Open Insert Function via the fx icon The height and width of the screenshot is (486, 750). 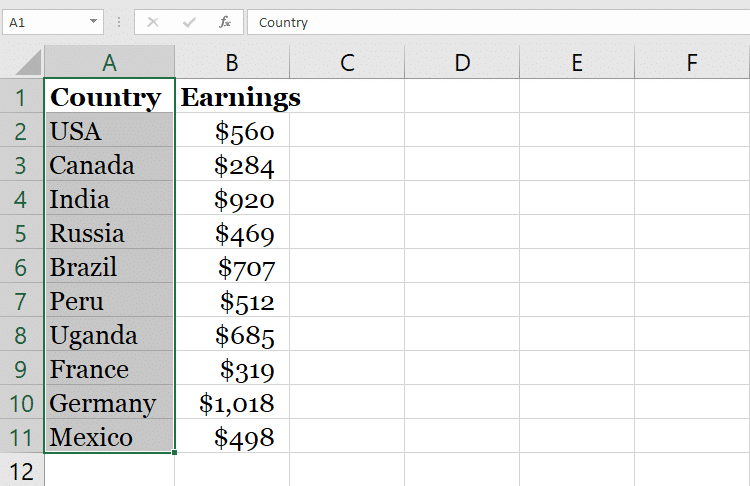[225, 22]
